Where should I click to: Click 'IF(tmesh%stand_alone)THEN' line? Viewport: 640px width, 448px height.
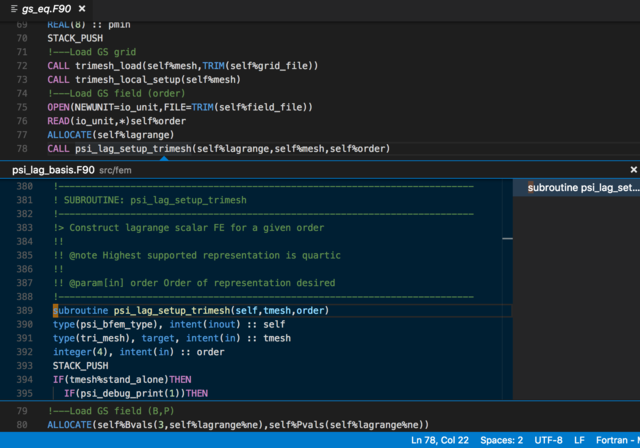[x=122, y=380]
